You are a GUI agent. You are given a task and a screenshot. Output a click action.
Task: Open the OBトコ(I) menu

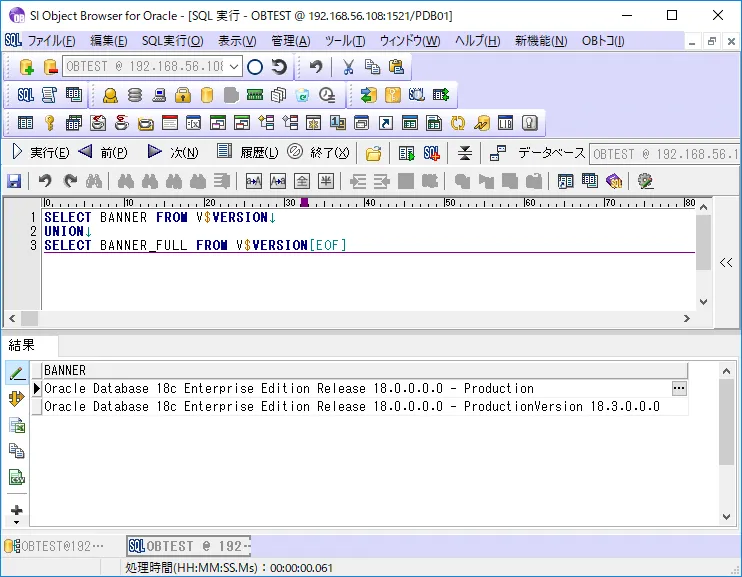pyautogui.click(x=603, y=41)
